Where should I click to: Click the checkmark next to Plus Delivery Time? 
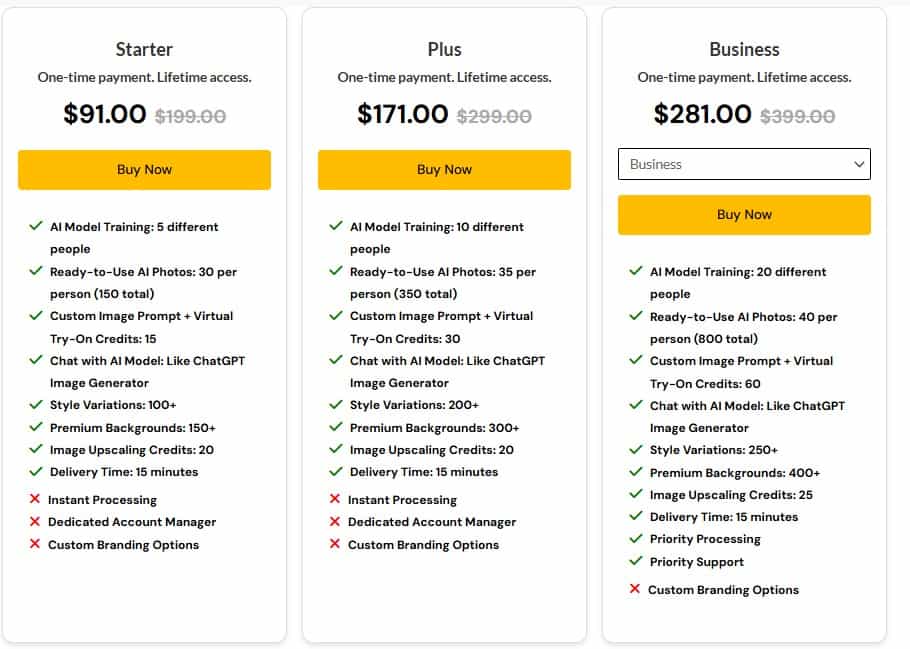(x=335, y=472)
